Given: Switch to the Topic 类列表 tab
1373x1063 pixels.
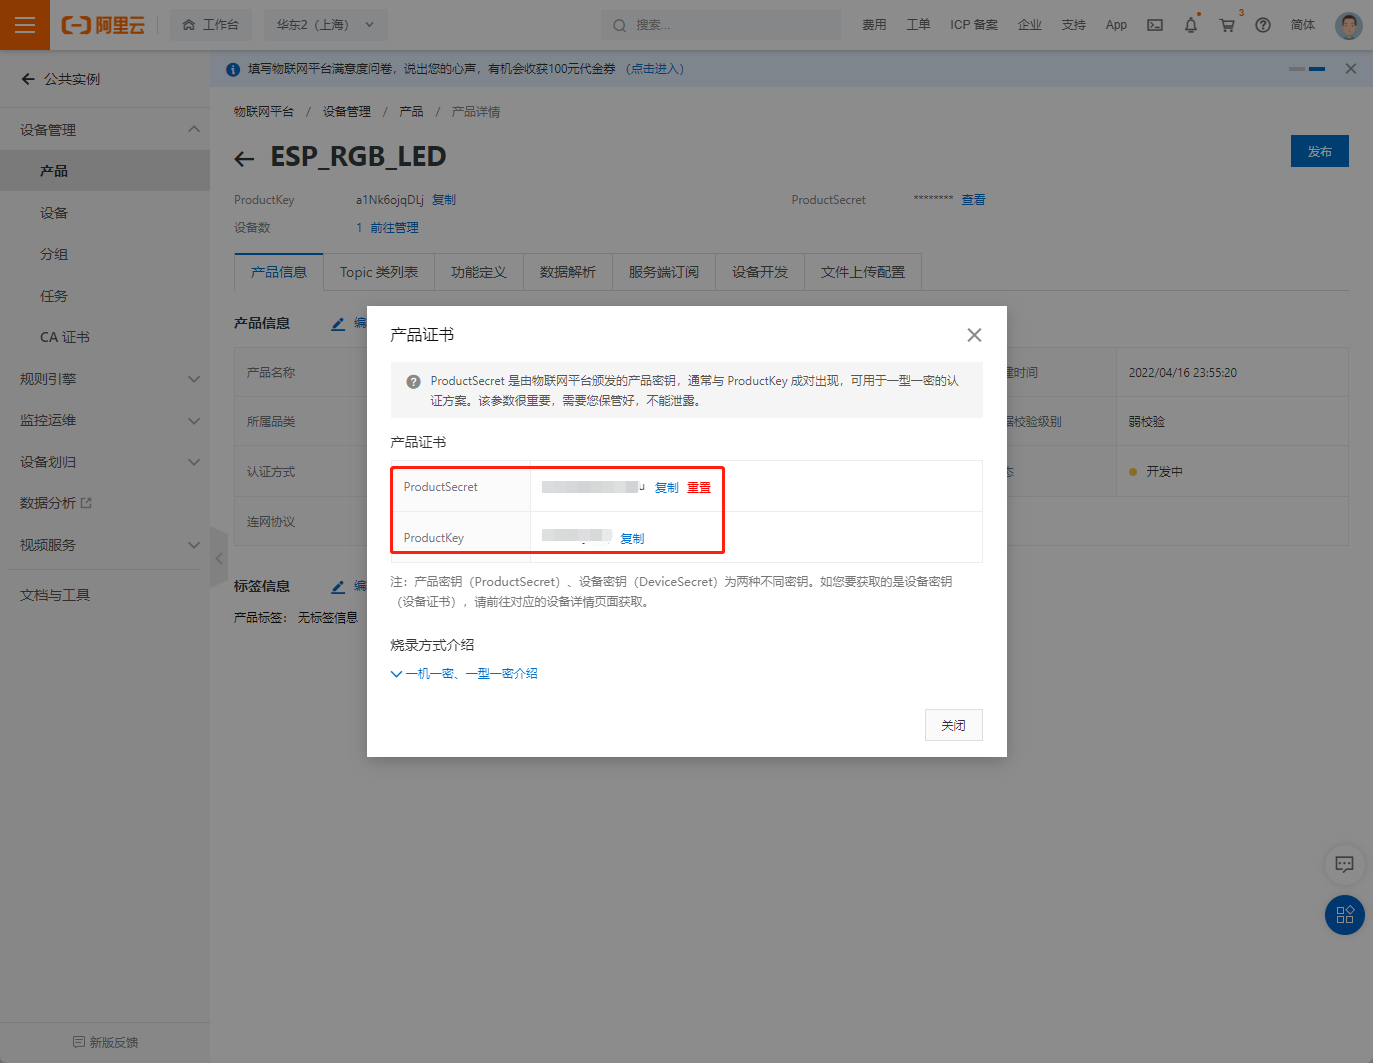Looking at the screenshot, I should point(379,272).
